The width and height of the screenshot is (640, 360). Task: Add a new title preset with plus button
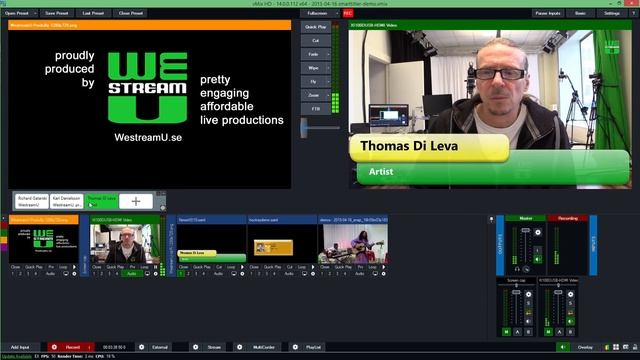point(136,201)
